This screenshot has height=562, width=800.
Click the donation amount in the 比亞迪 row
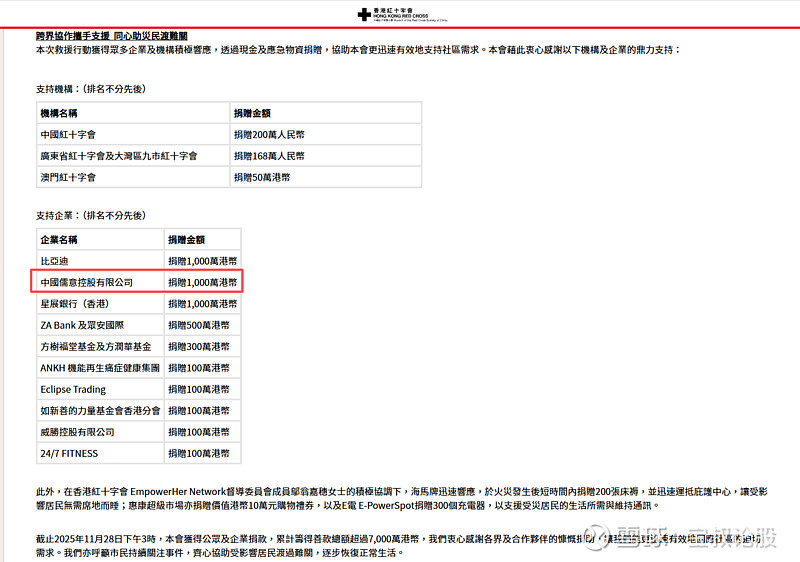pos(203,261)
